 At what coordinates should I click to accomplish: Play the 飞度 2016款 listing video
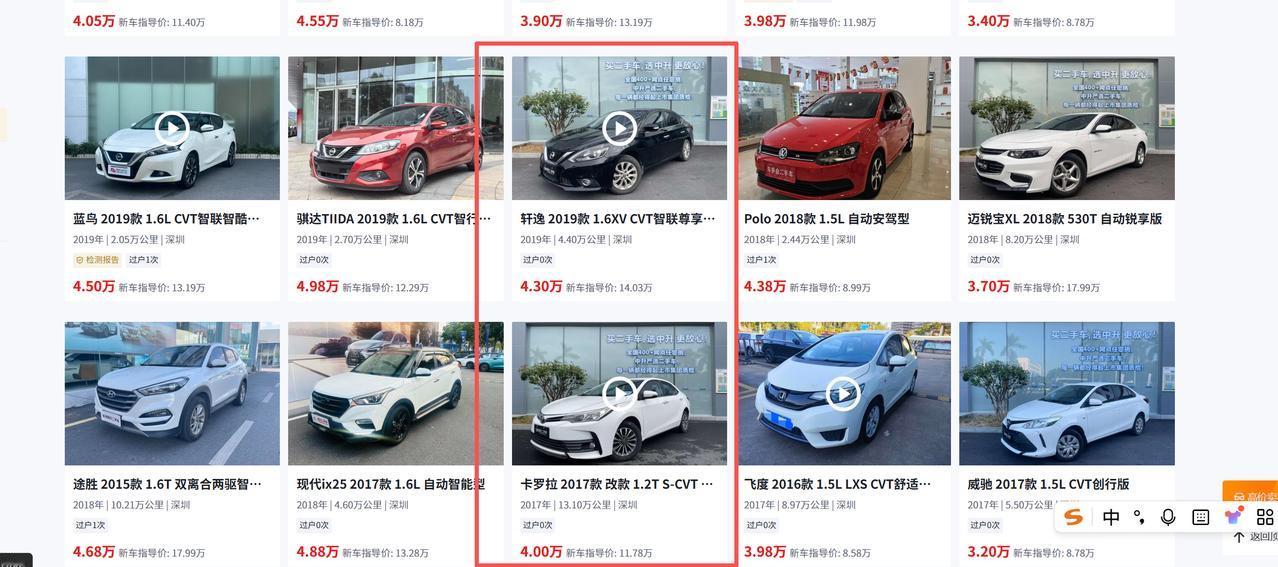point(843,393)
